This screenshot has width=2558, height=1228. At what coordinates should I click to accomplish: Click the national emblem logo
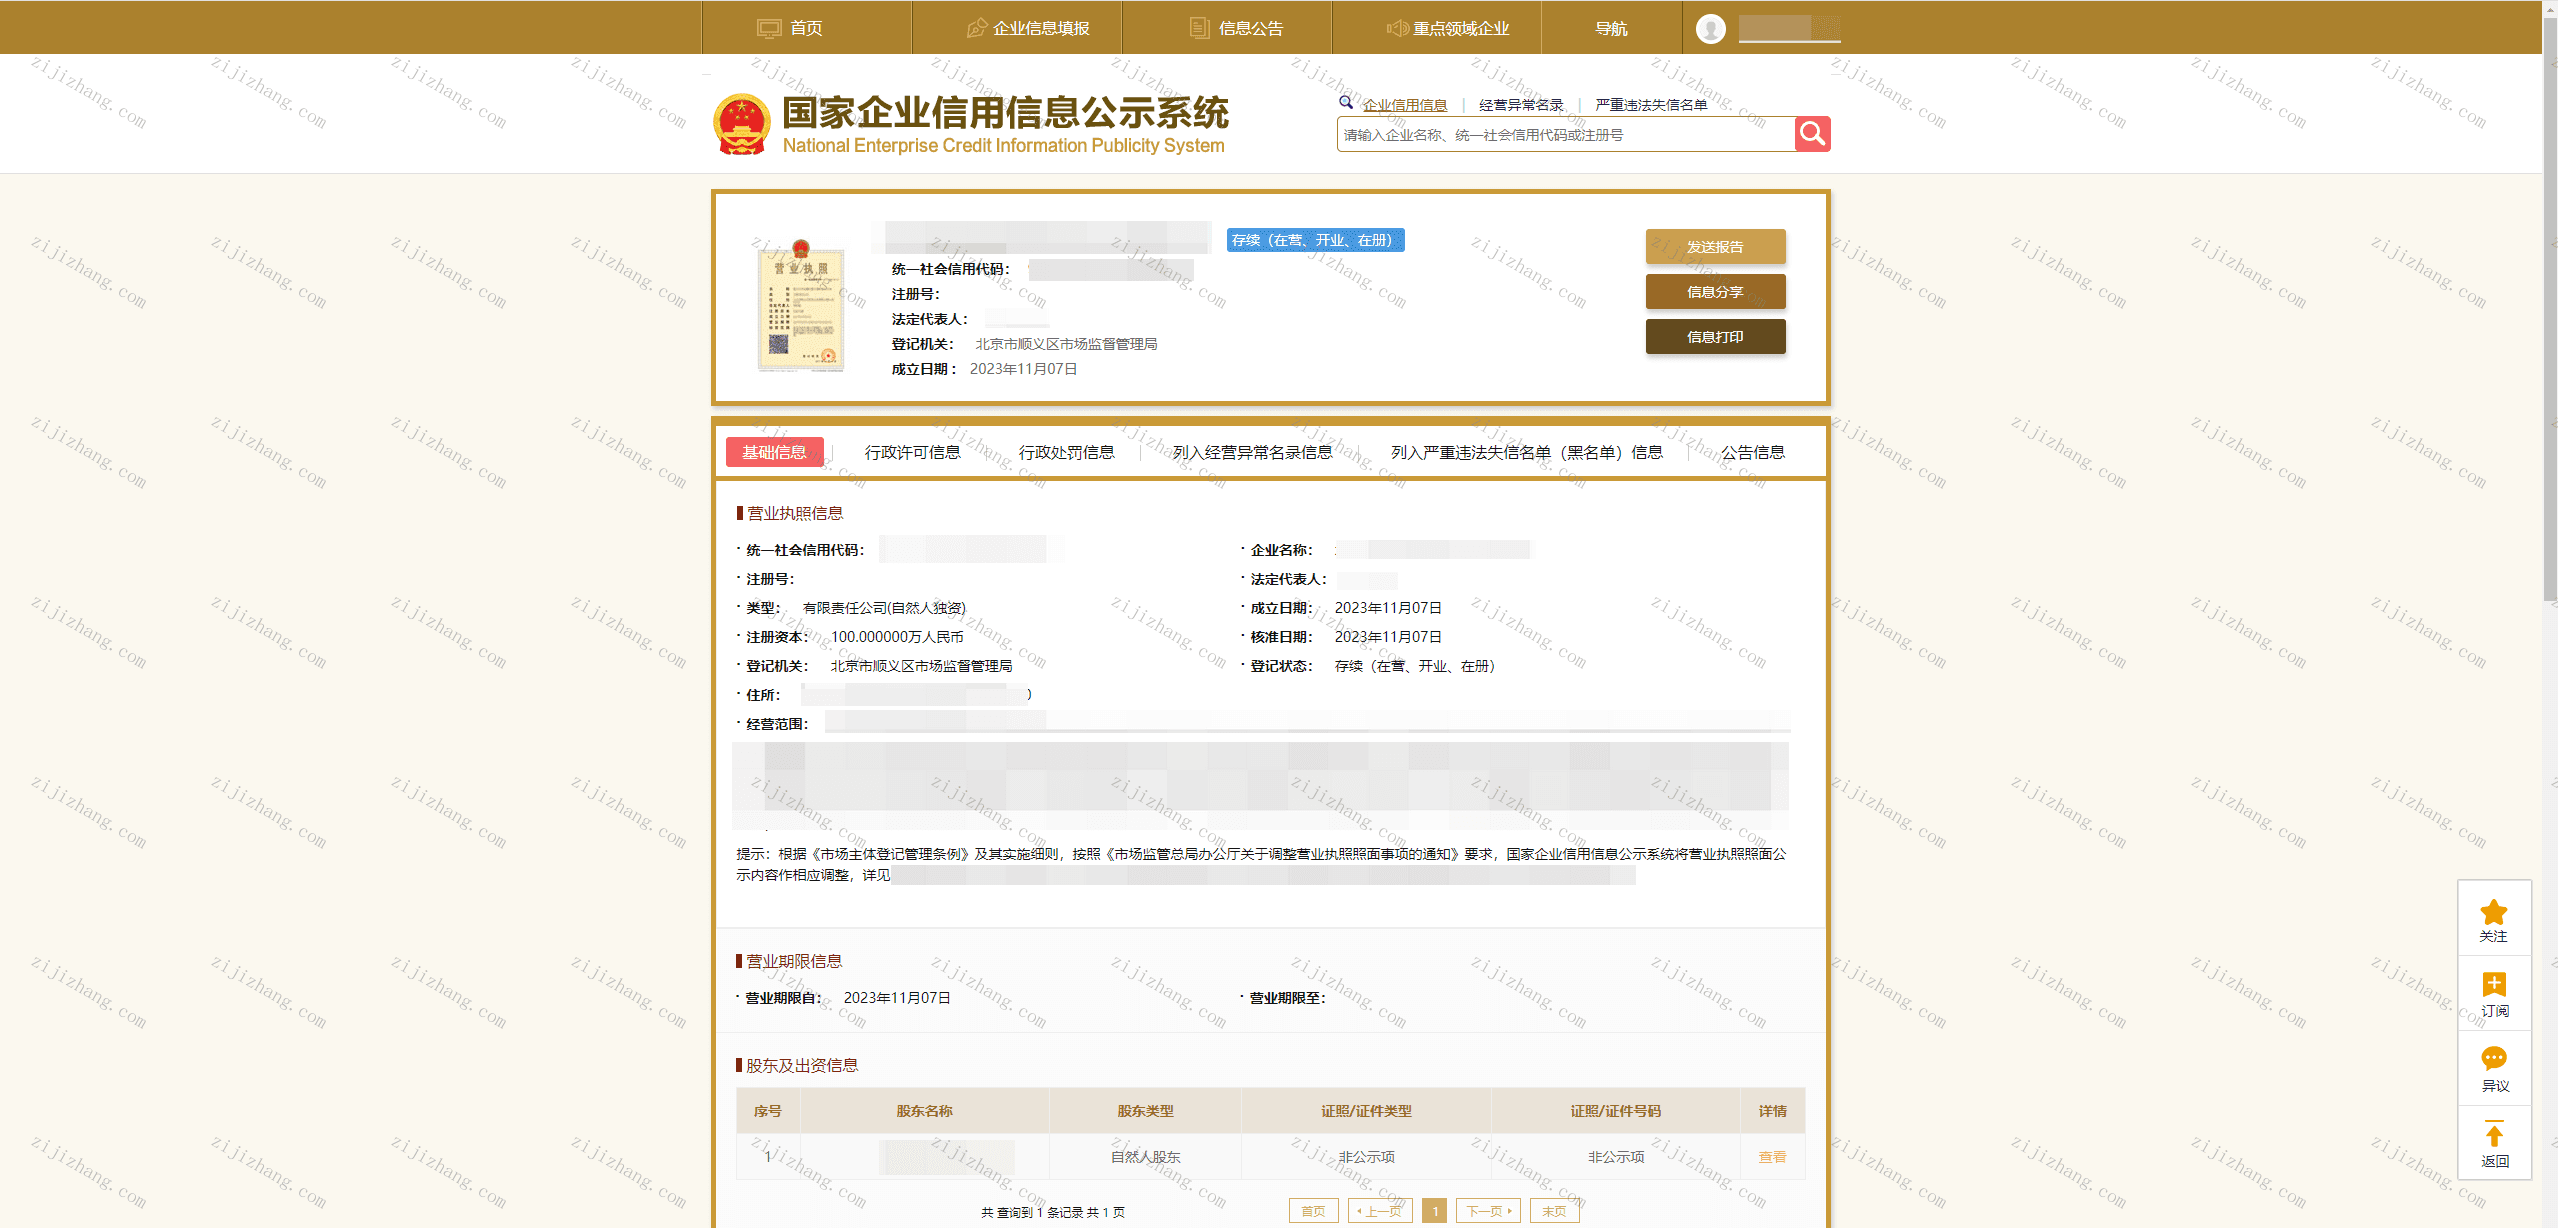(x=741, y=125)
